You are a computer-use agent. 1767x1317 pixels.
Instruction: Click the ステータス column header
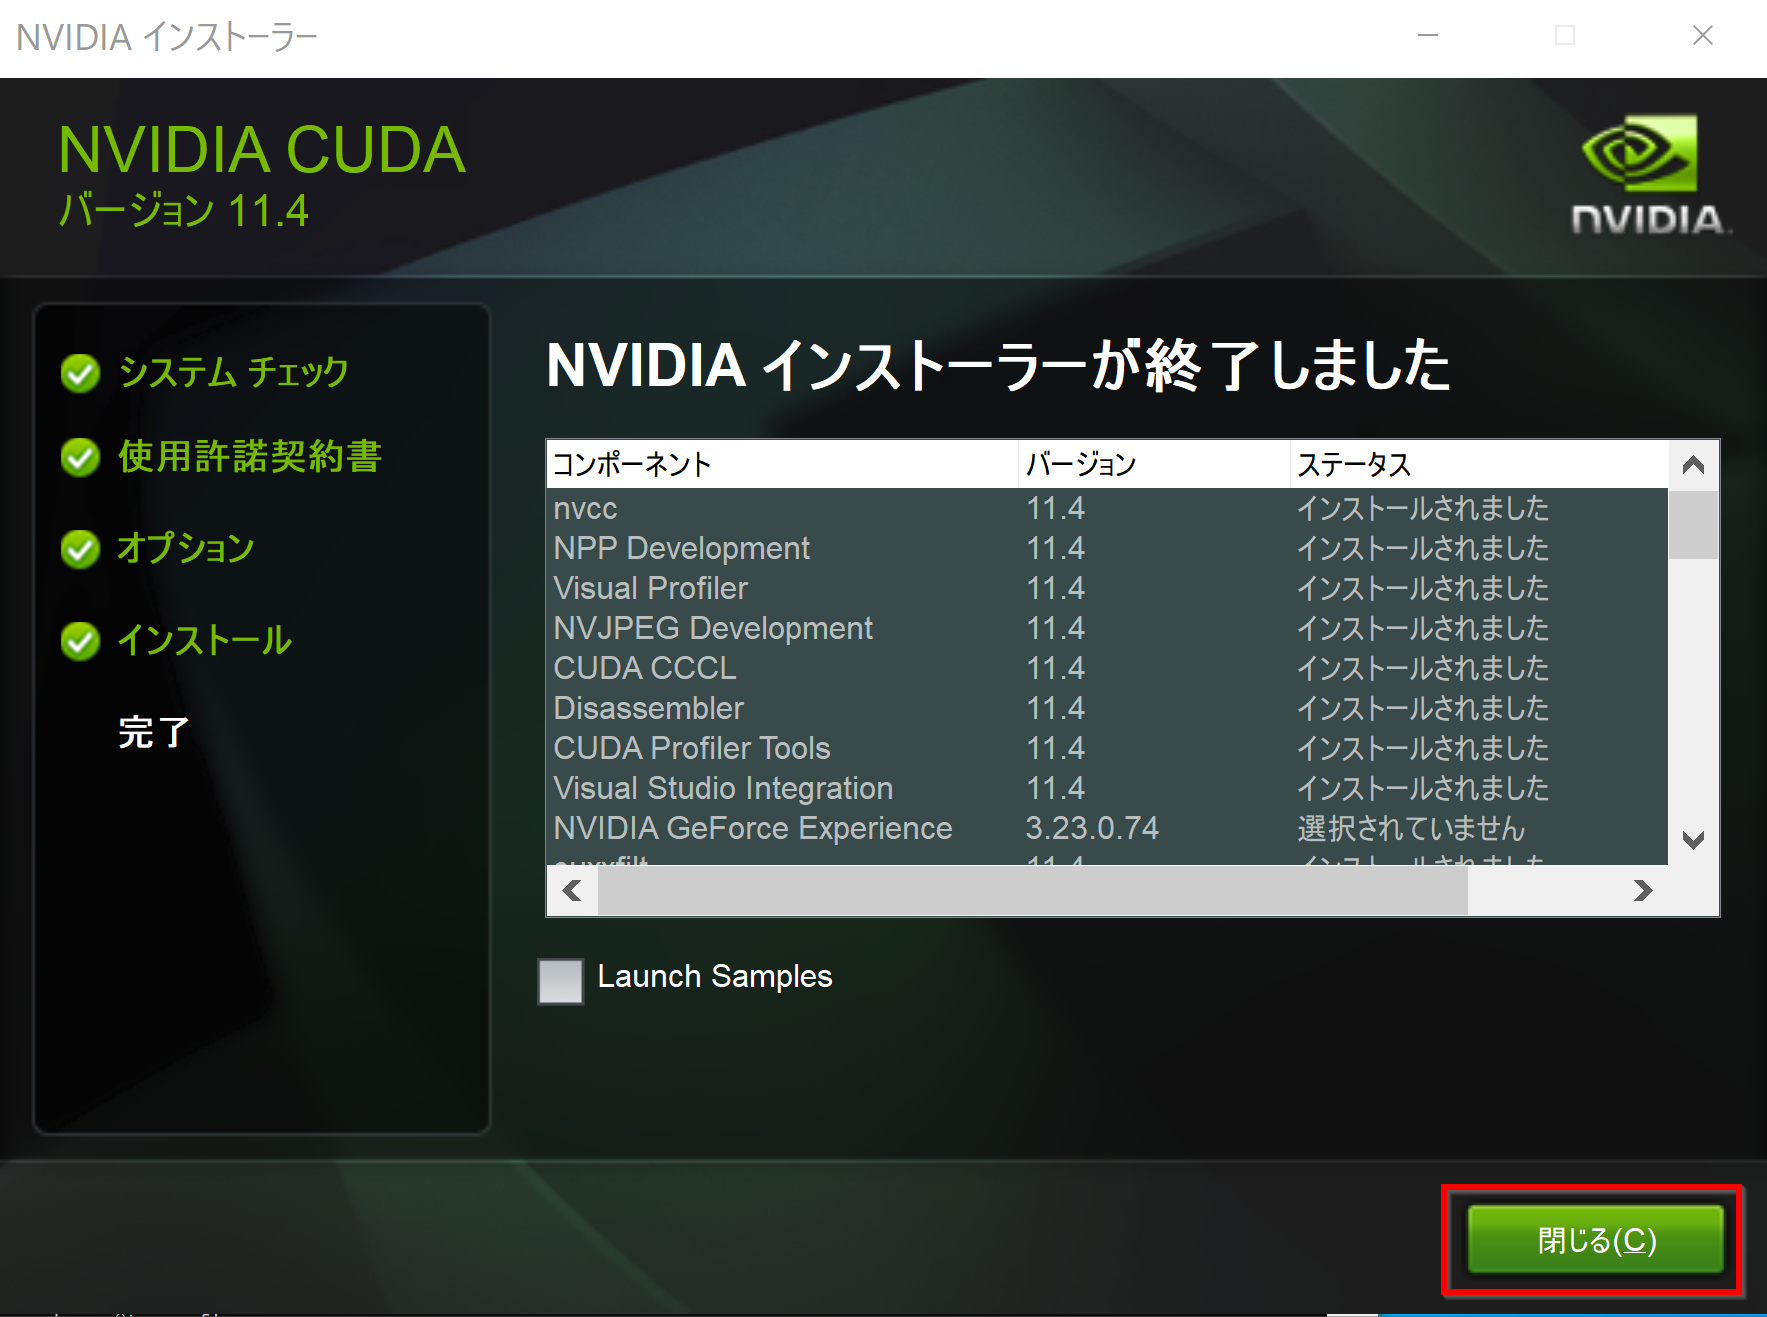[x=1476, y=464]
